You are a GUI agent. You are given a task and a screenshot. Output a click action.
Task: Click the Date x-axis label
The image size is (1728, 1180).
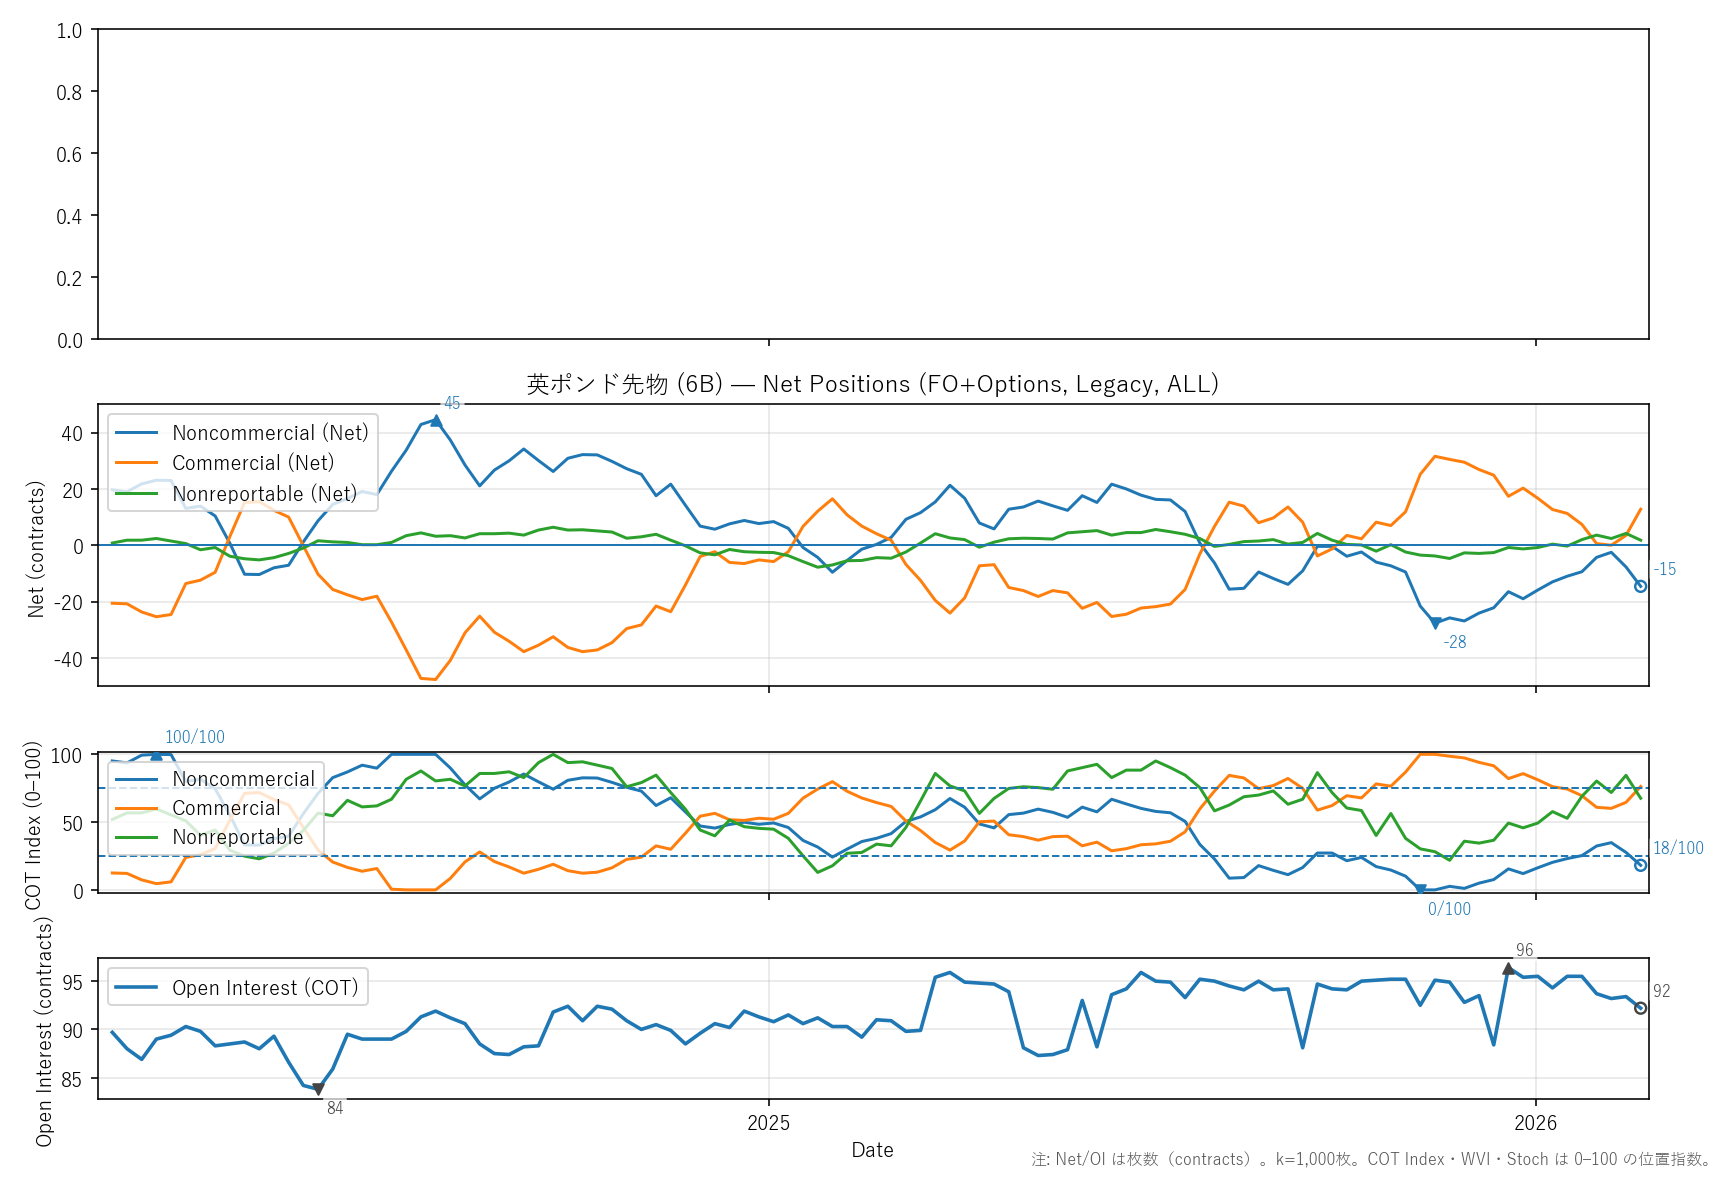click(872, 1150)
